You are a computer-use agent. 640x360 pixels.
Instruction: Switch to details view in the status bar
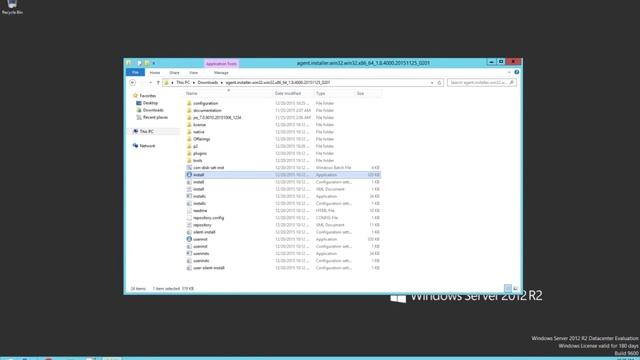(508, 289)
